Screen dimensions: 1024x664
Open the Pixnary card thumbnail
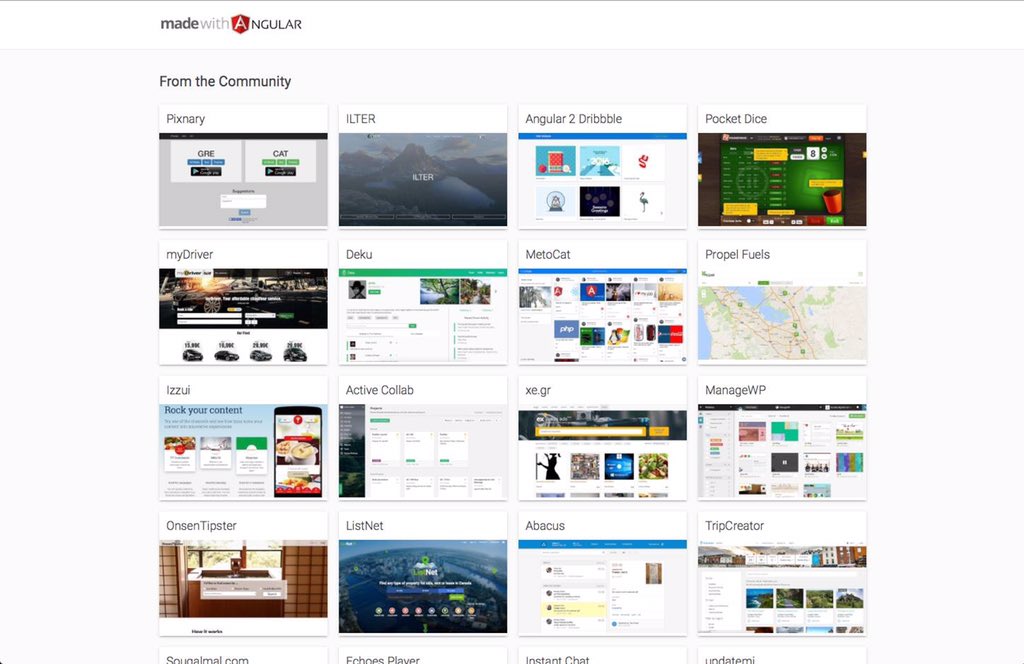[x=243, y=180]
